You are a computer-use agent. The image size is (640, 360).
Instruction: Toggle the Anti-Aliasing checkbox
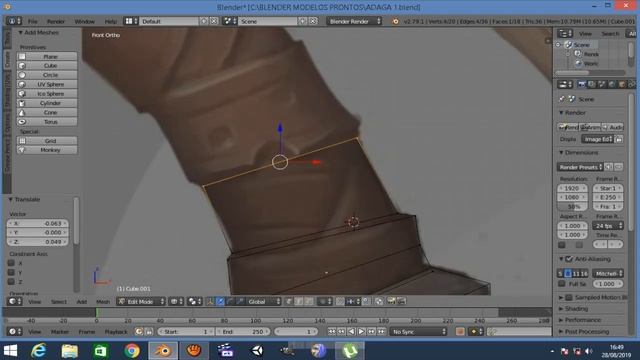point(569,259)
